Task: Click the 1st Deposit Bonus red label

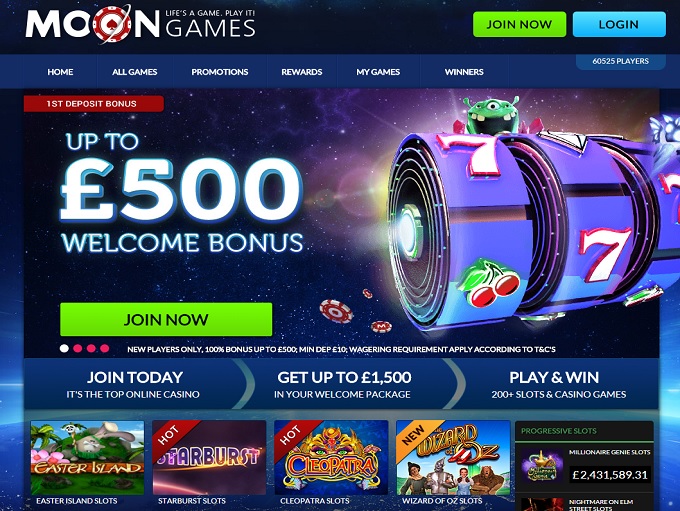Action: [94, 104]
